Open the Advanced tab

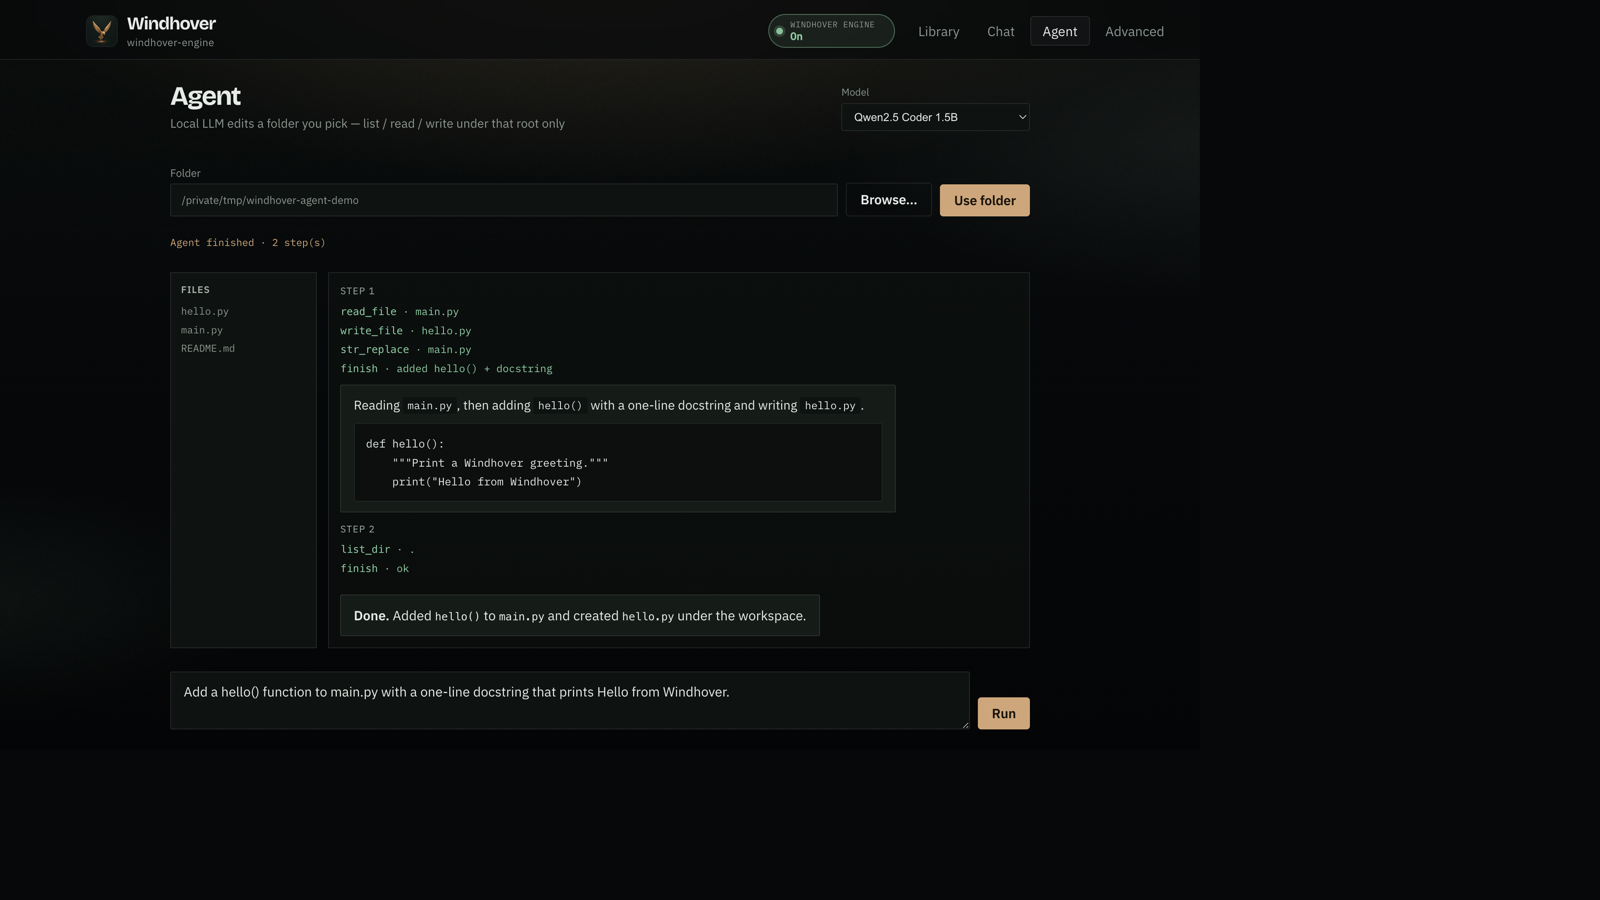coord(1134,31)
